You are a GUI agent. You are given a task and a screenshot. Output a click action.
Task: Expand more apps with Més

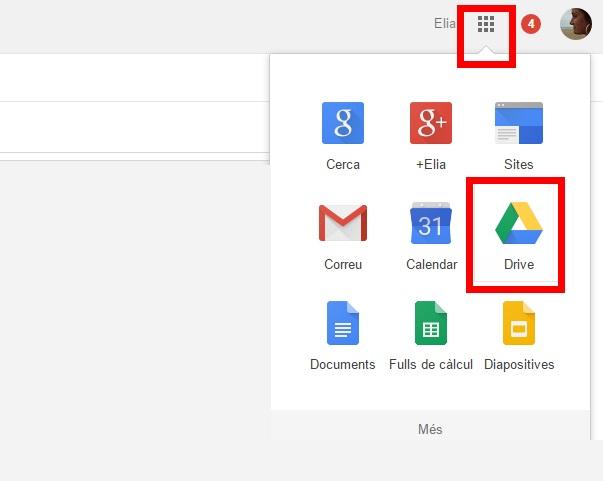[430, 429]
